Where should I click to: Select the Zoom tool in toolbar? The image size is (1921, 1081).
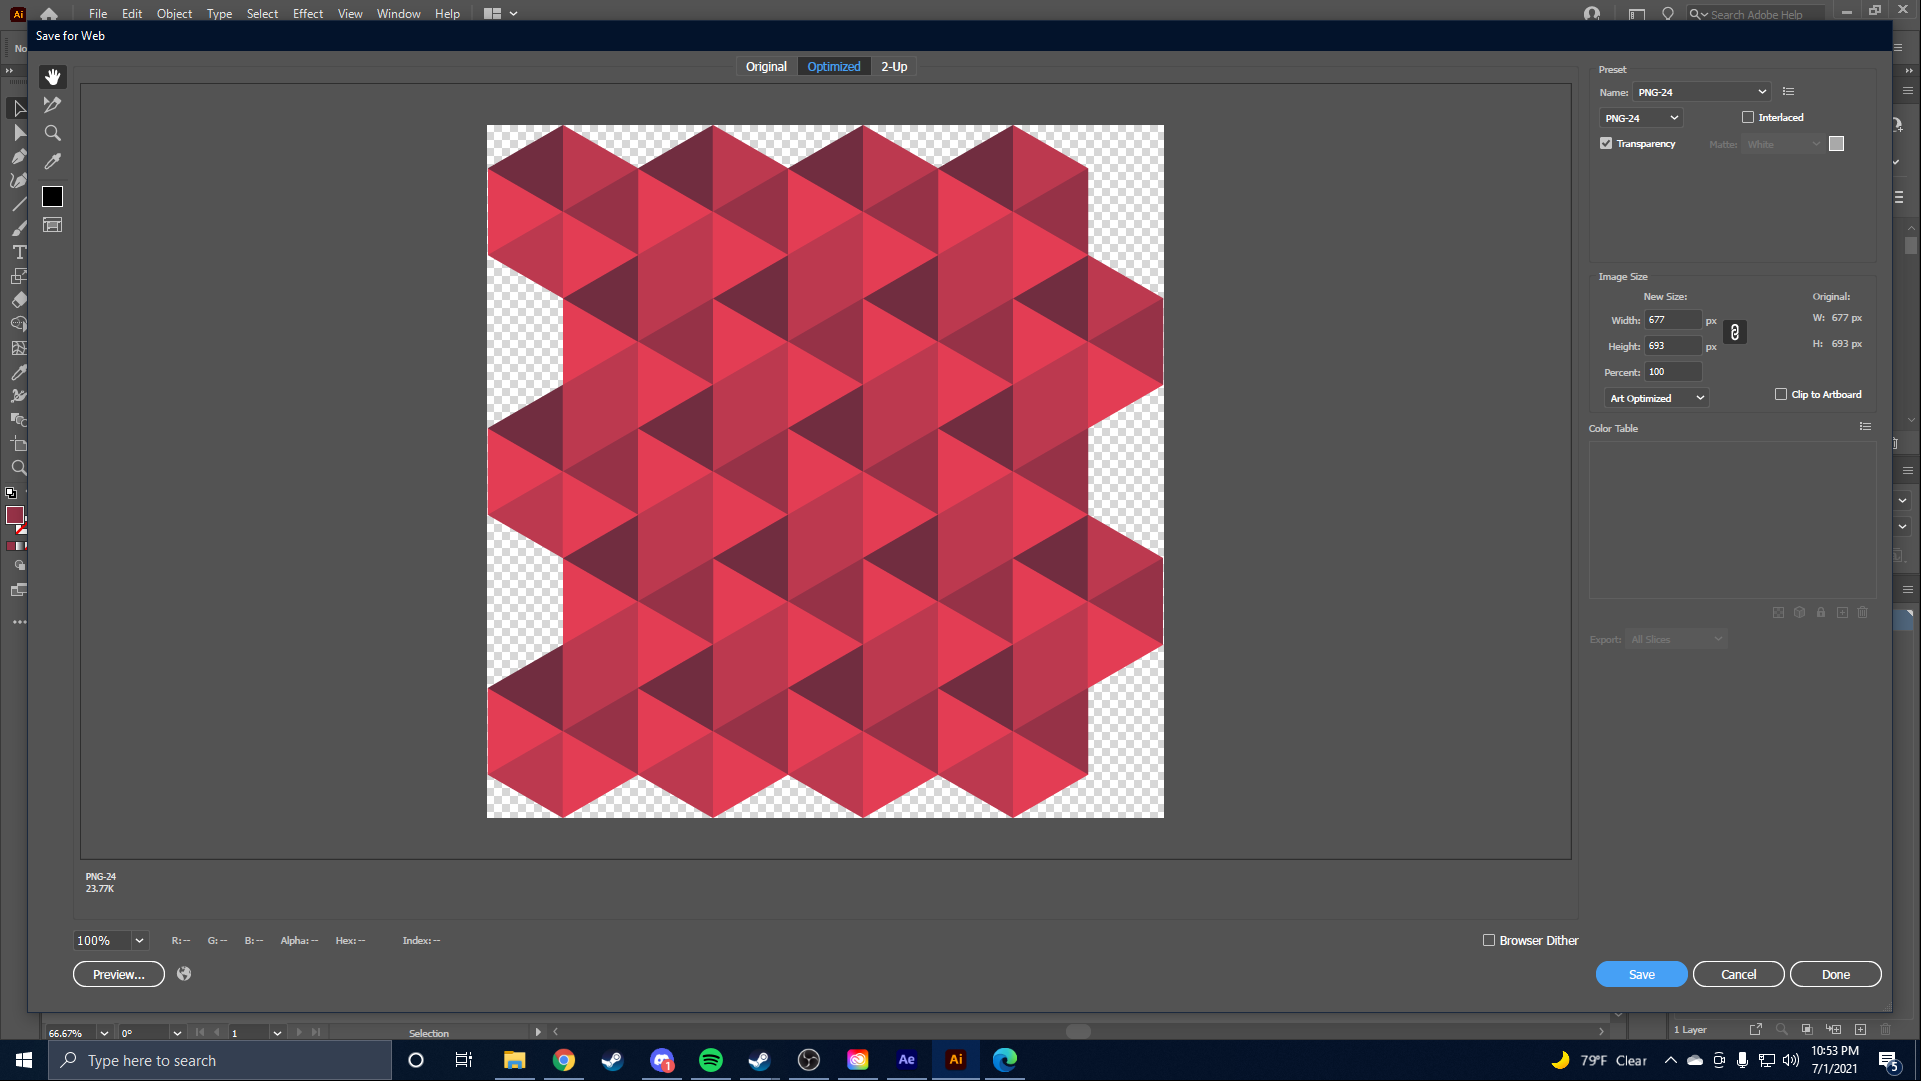tap(53, 132)
